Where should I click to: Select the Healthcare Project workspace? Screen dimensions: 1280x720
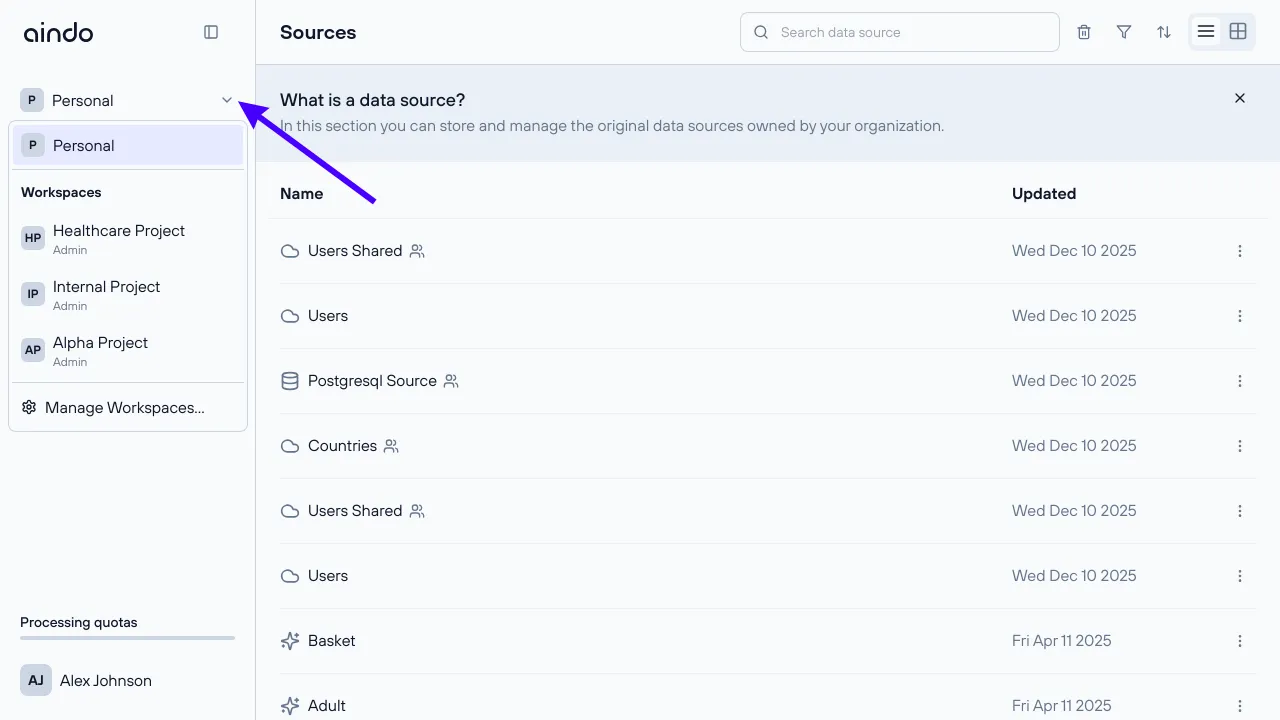pyautogui.click(x=119, y=238)
